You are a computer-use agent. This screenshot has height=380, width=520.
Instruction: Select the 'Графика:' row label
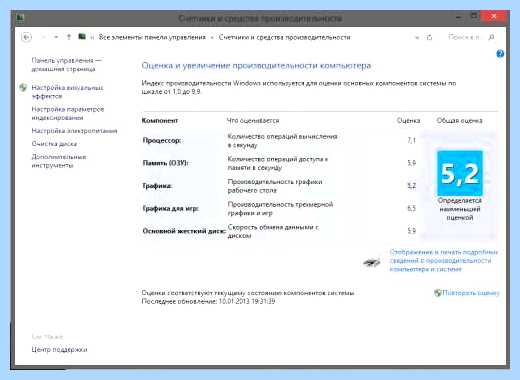click(157, 186)
